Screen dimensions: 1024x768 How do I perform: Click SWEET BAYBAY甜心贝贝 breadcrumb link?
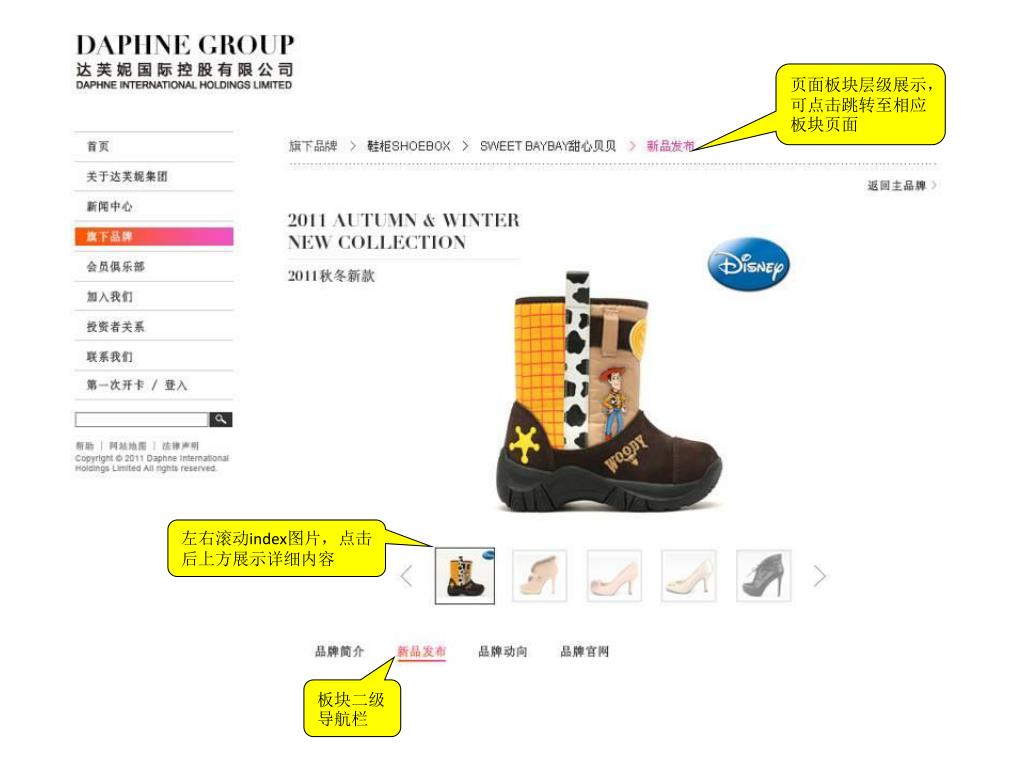tap(548, 146)
